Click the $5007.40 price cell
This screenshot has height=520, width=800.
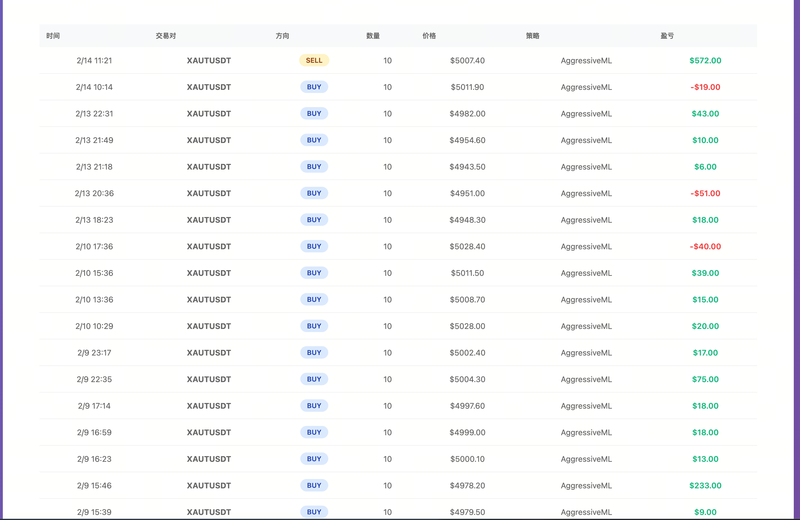click(x=467, y=60)
